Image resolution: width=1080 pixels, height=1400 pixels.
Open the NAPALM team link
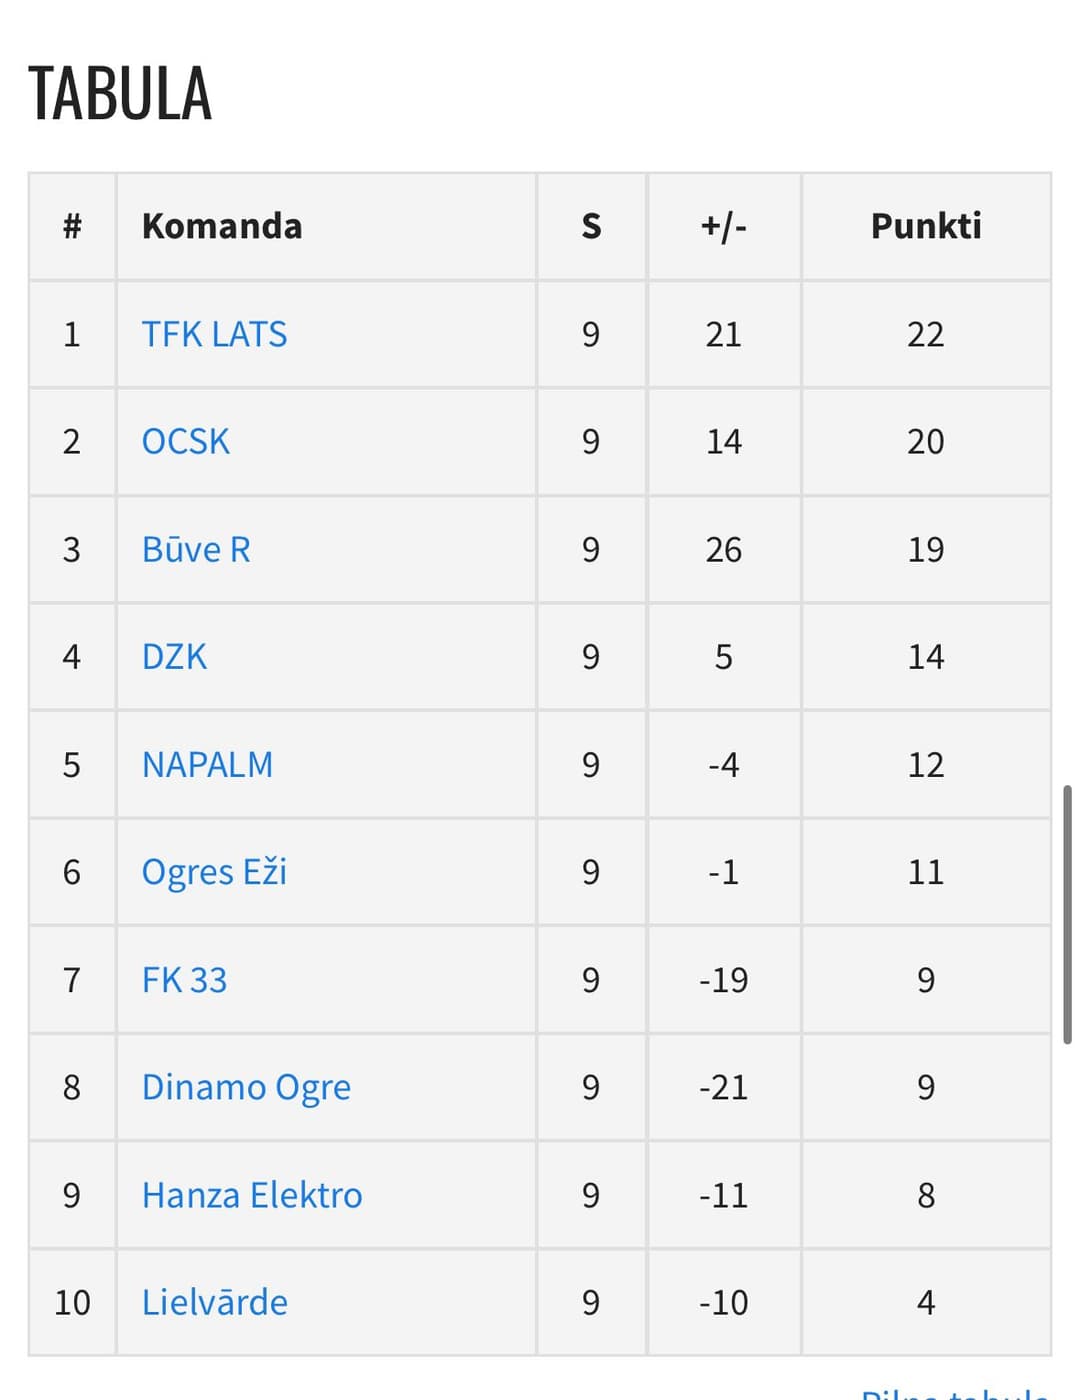pyautogui.click(x=207, y=765)
